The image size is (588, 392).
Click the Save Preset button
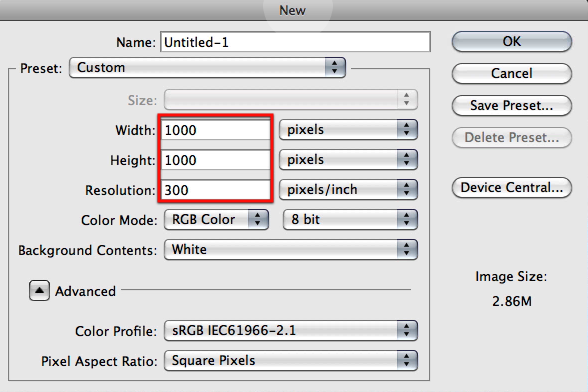[x=512, y=105]
